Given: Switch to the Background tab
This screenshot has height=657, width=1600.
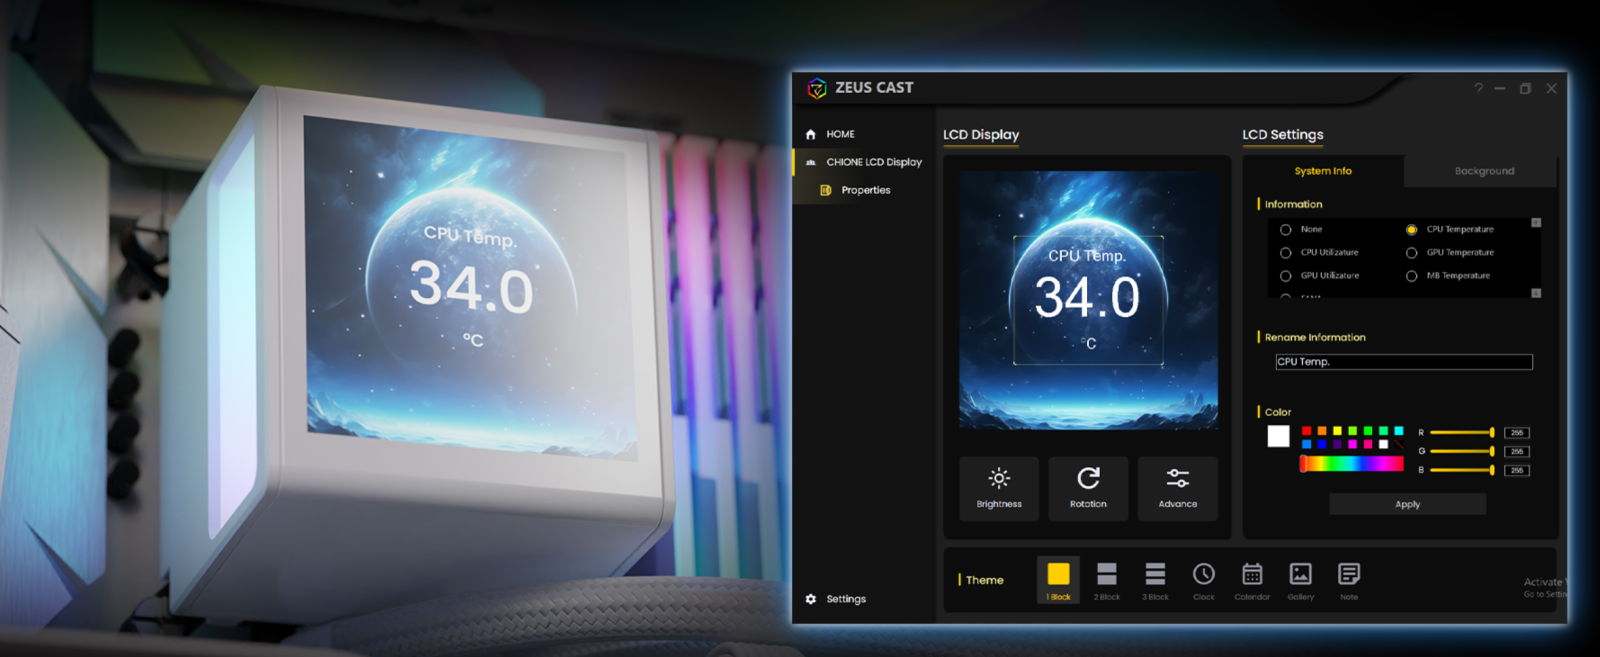Looking at the screenshot, I should [1484, 171].
